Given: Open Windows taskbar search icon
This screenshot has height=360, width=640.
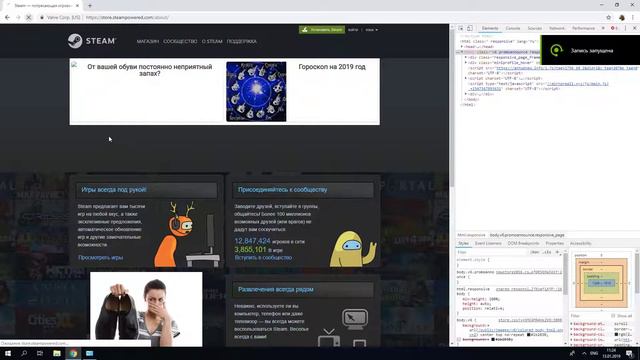Looking at the screenshot, I should tap(24, 353).
